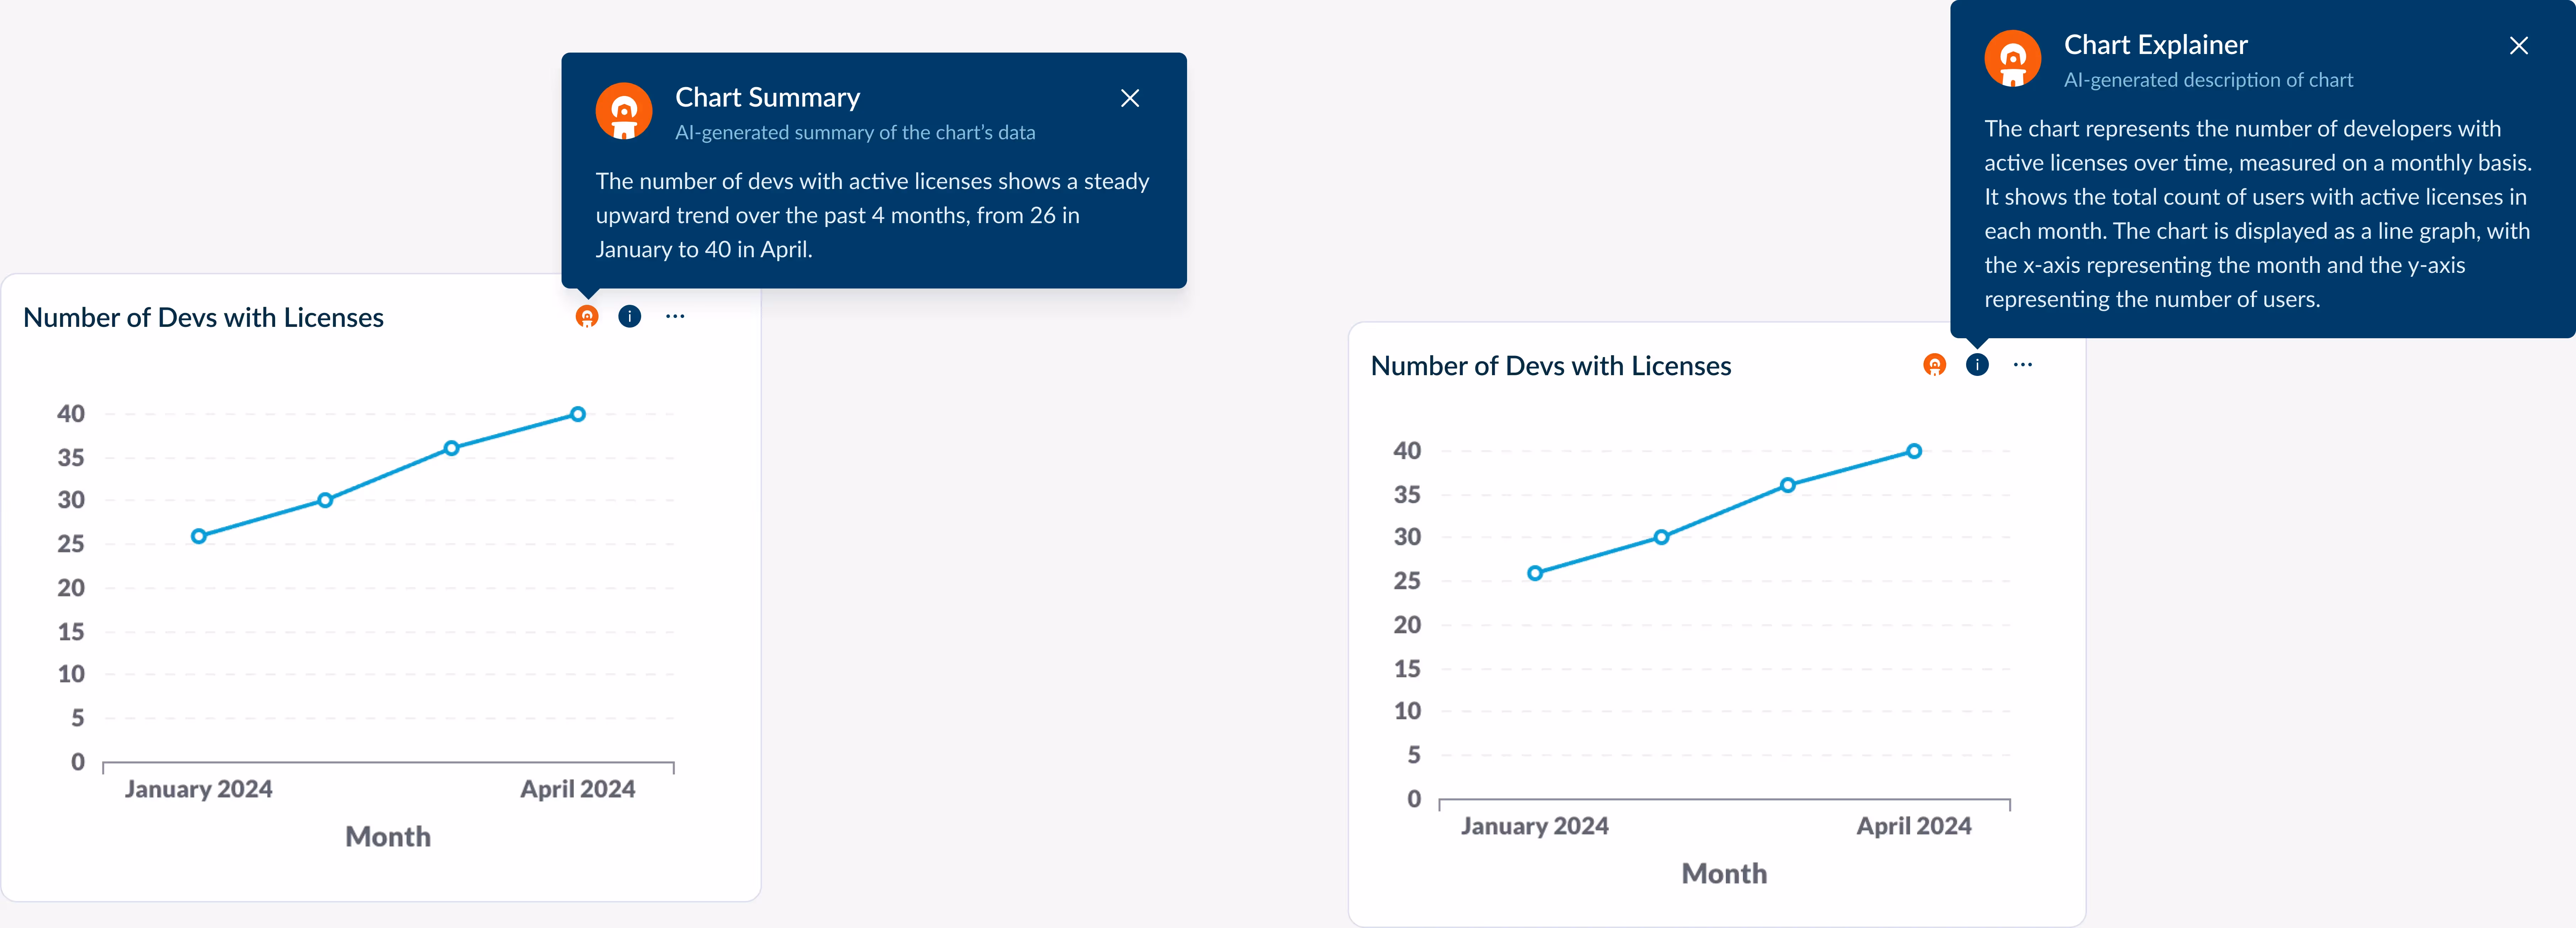Open the Chart Explainer AI icon on right chart
Screen dimensions: 2576x928
[1935, 365]
